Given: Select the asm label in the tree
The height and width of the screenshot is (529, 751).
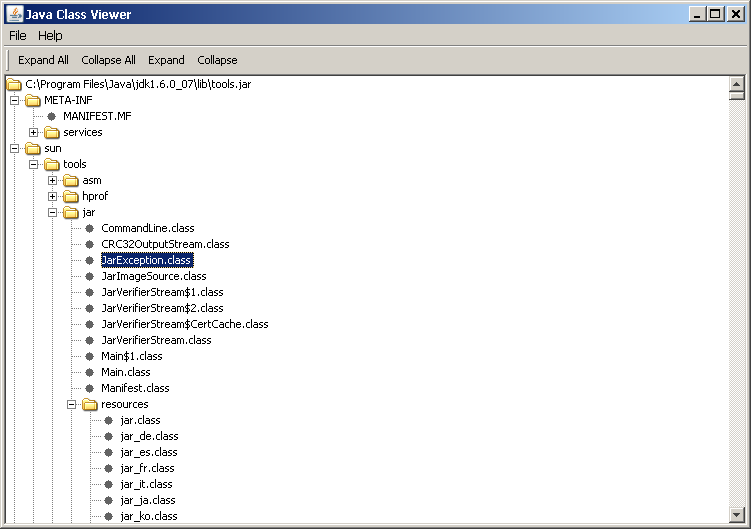Looking at the screenshot, I should tap(92, 180).
